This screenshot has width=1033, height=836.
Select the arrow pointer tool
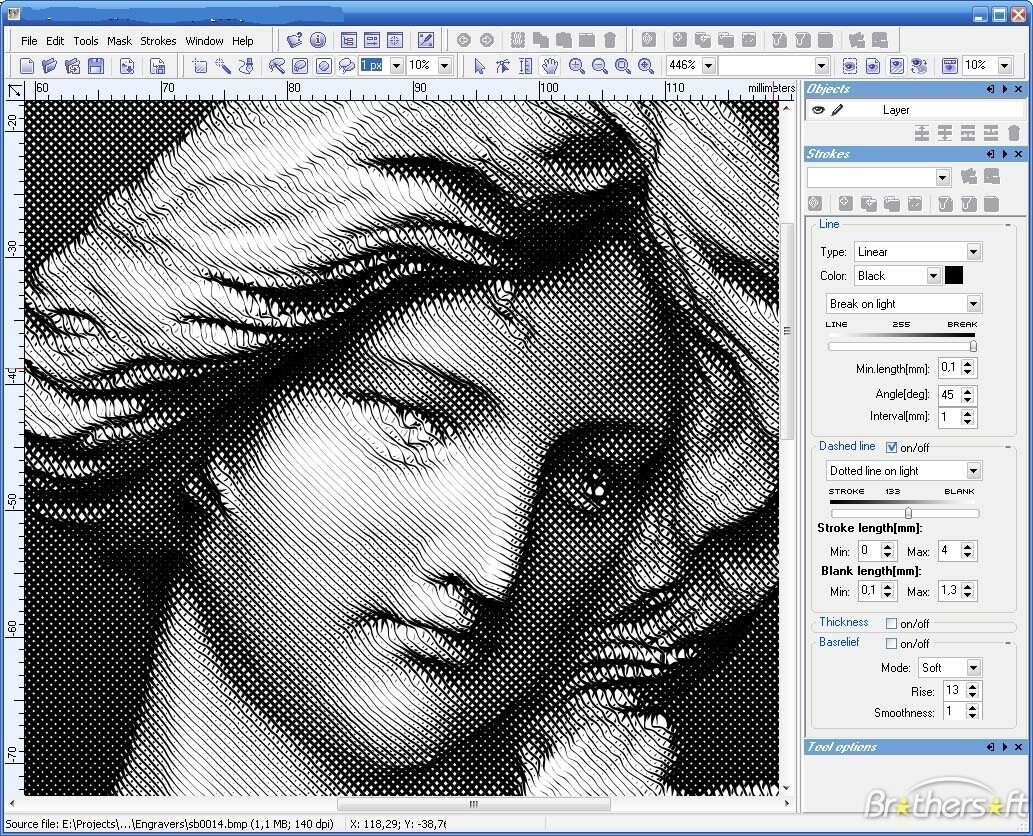pos(479,66)
